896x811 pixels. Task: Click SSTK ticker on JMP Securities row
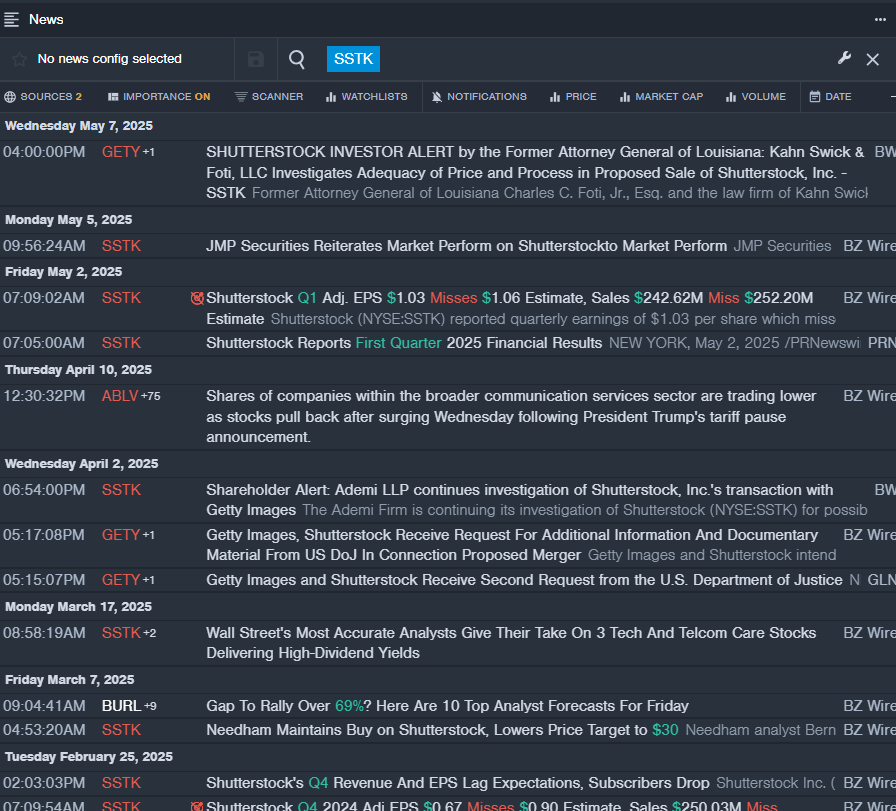tap(121, 246)
